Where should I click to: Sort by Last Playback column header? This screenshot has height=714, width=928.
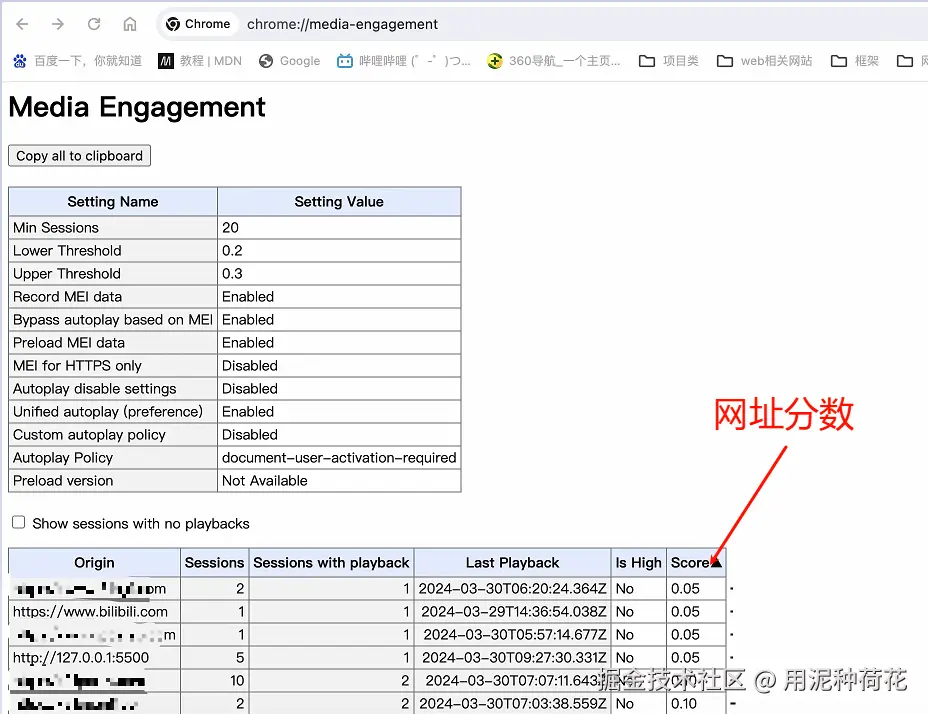(x=512, y=562)
